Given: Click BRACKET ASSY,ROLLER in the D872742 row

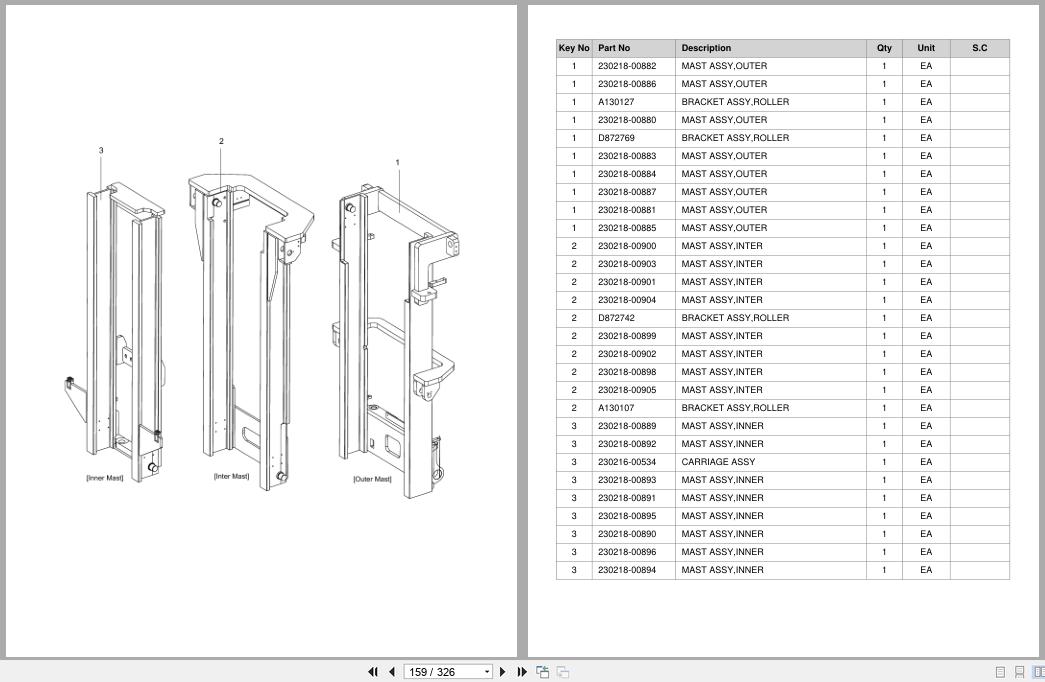Looking at the screenshot, I should [735, 318].
